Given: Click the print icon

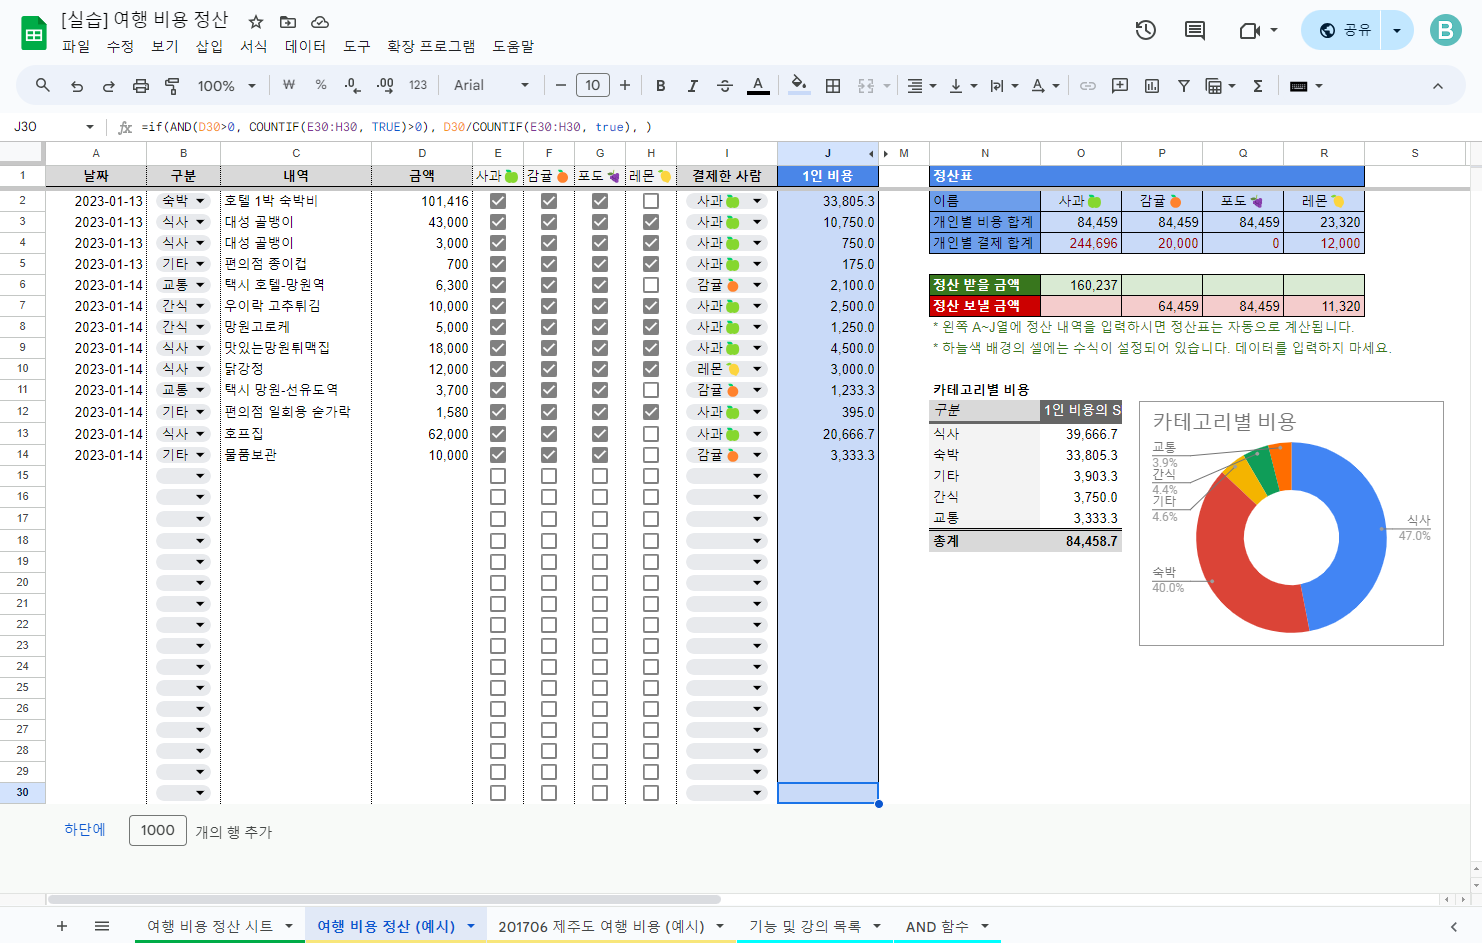Looking at the screenshot, I should [x=141, y=86].
